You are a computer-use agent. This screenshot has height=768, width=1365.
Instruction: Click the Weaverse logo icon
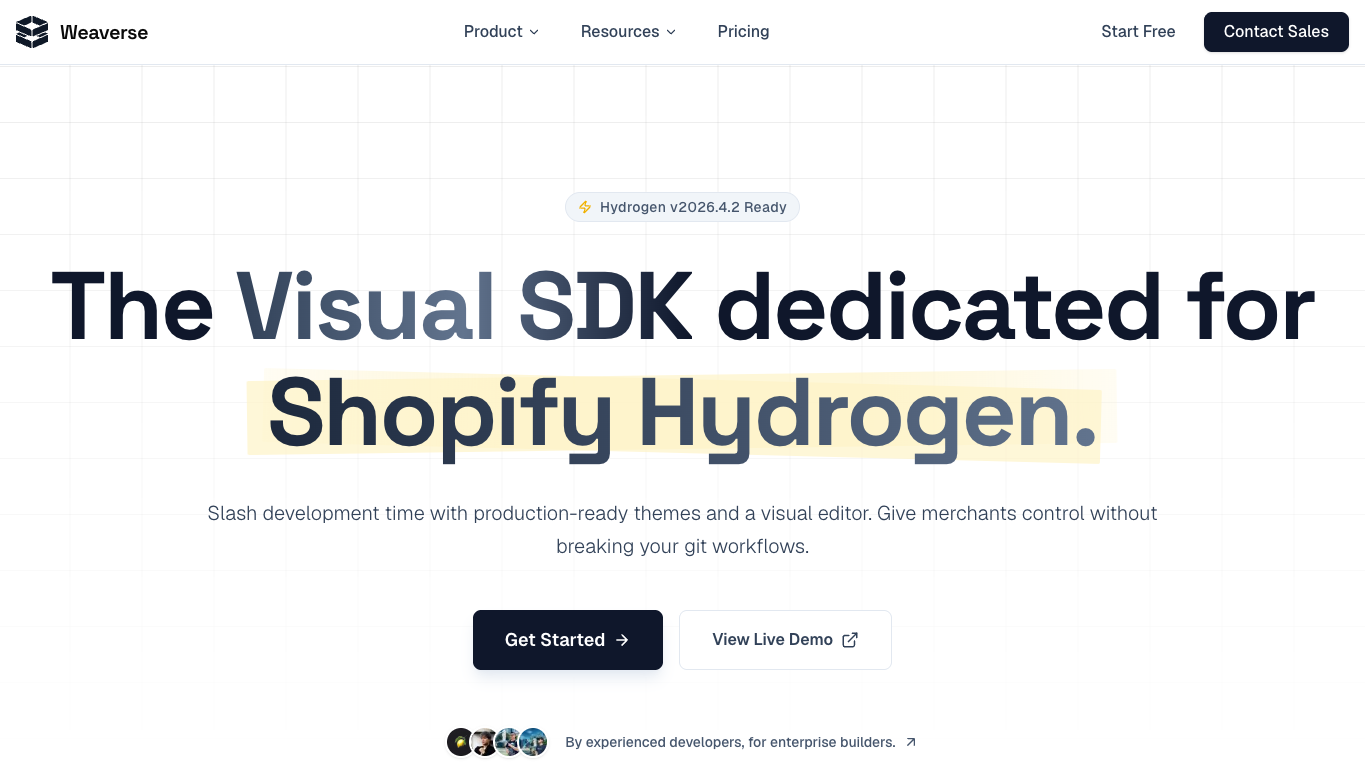coord(32,32)
